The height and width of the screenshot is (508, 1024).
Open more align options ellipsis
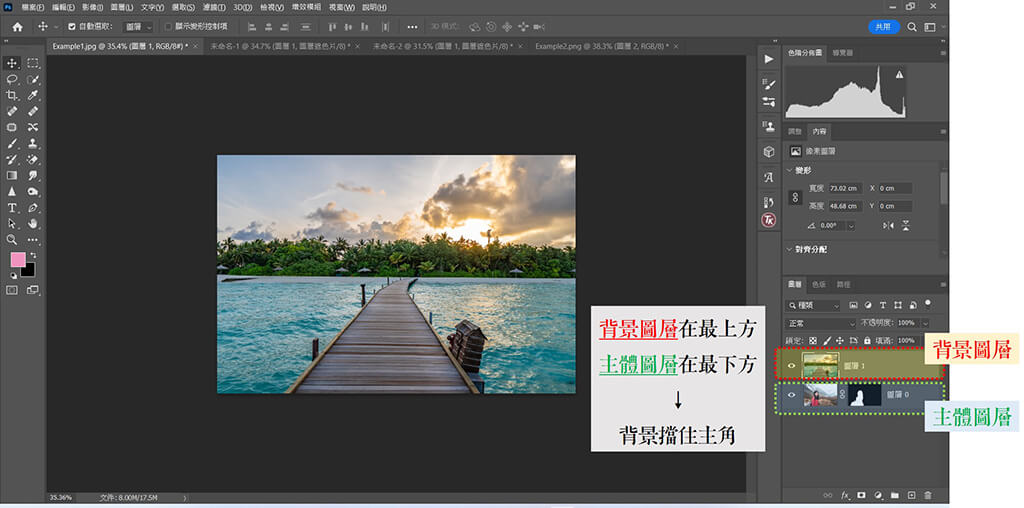(412, 27)
